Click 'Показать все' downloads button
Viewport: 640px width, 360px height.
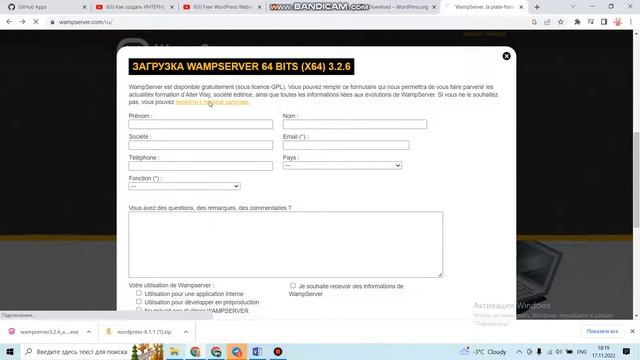pyautogui.click(x=602, y=331)
